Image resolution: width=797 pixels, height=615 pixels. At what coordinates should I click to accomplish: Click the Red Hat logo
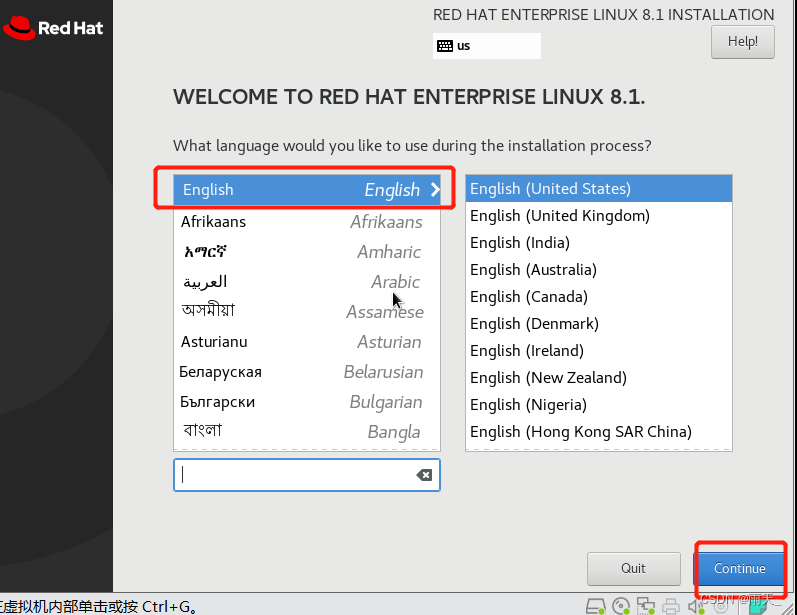tap(53, 27)
